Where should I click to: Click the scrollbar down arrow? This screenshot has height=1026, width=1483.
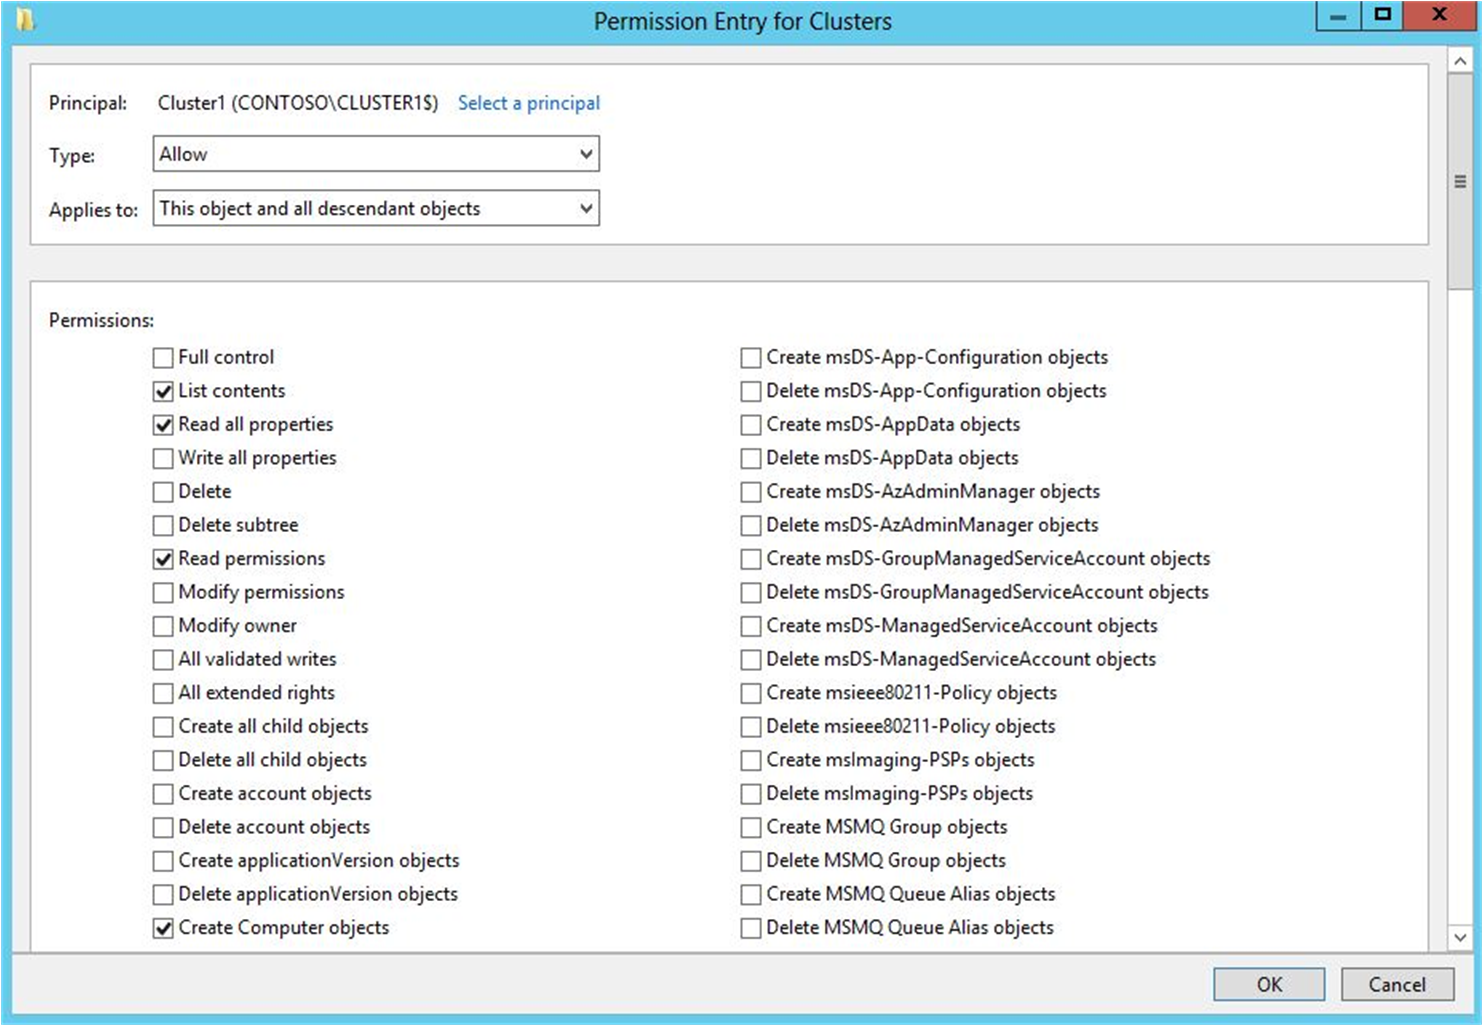click(x=1461, y=938)
